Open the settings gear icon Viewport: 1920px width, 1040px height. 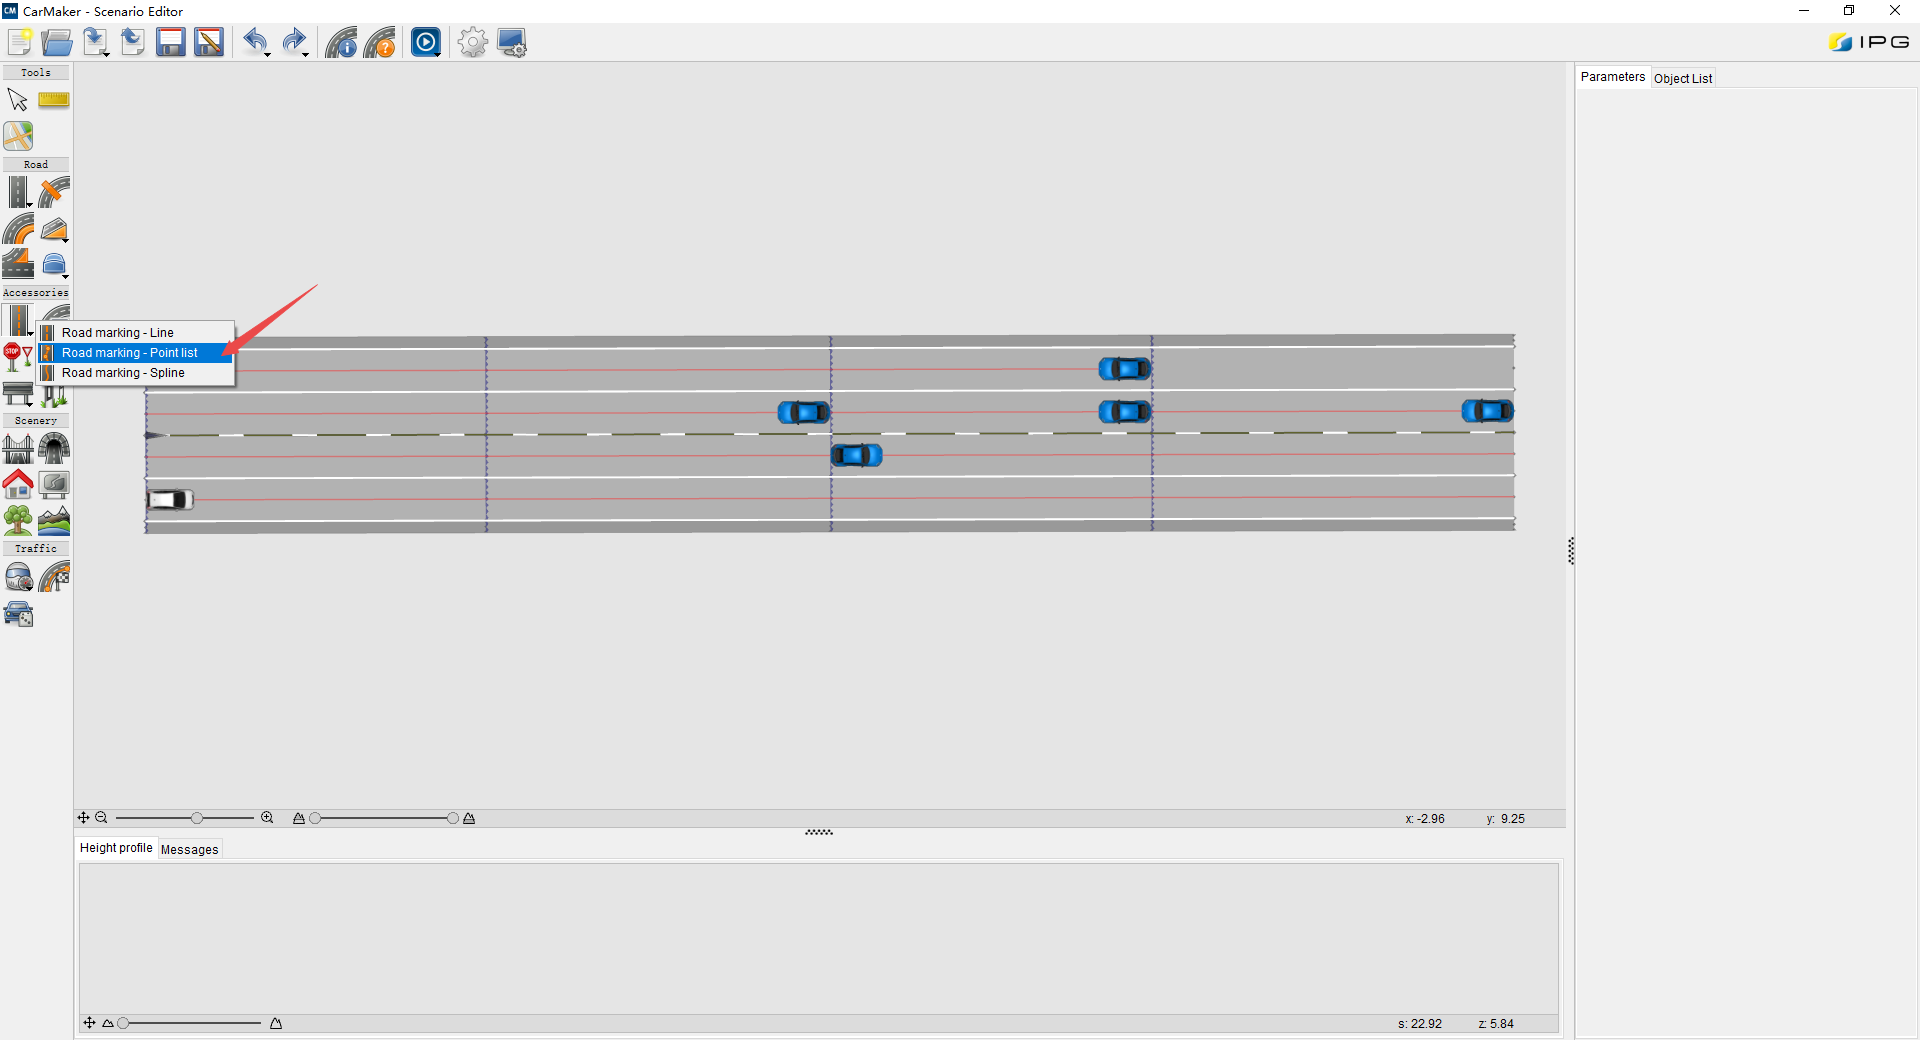tap(472, 43)
